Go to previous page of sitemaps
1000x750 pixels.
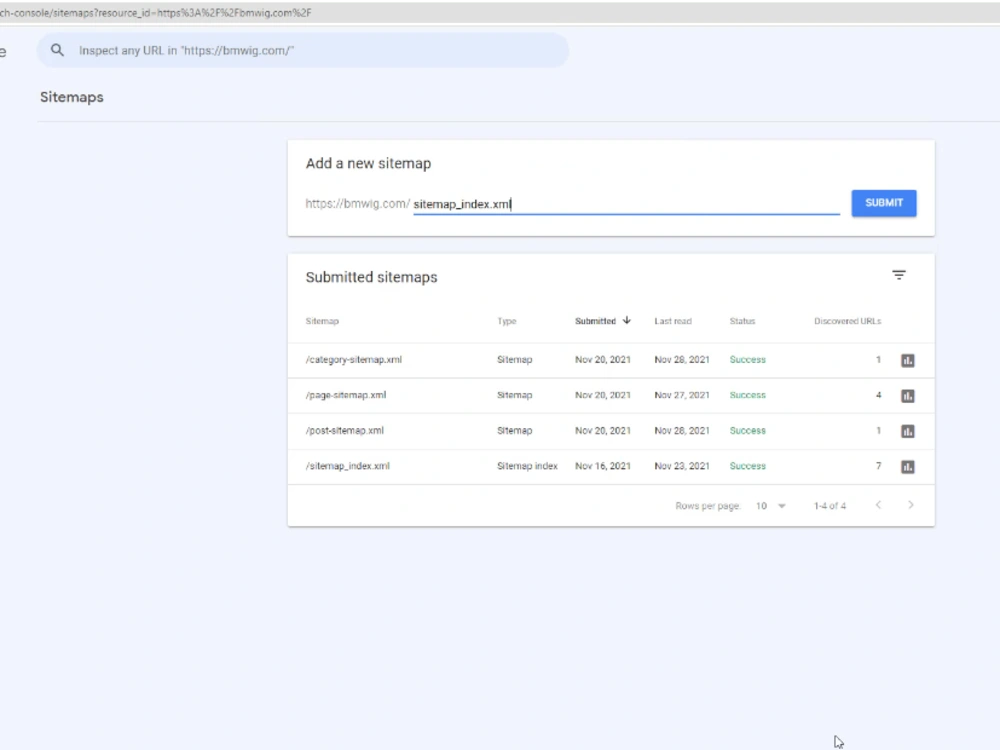click(878, 505)
